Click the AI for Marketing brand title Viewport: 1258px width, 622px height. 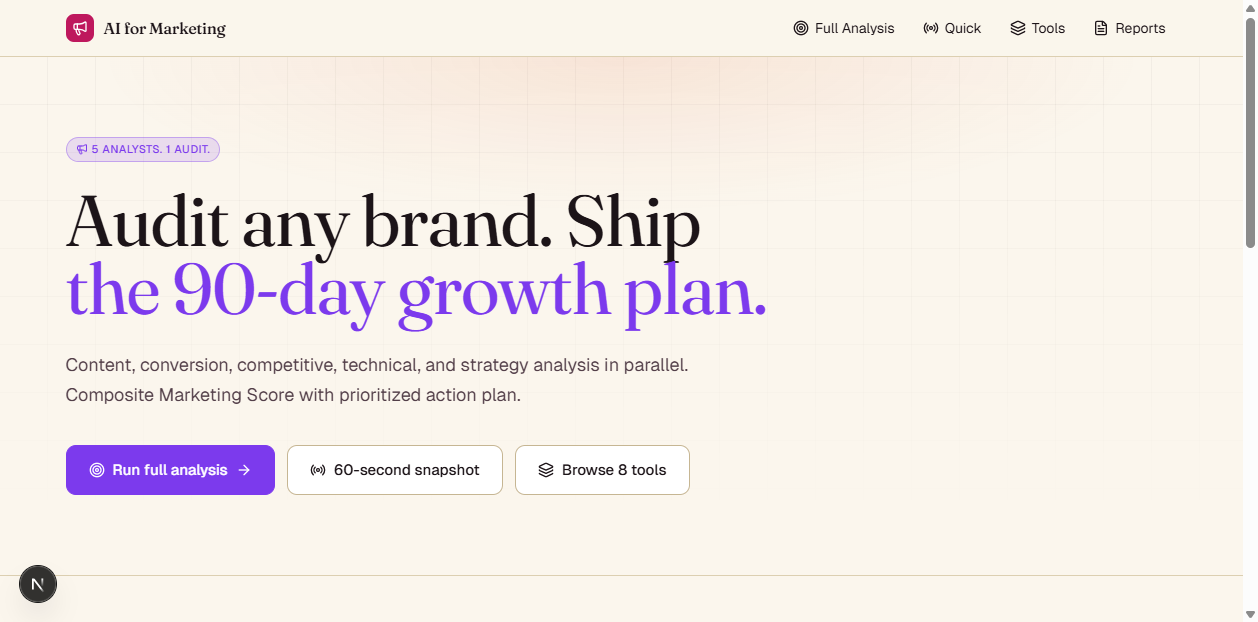pos(165,29)
